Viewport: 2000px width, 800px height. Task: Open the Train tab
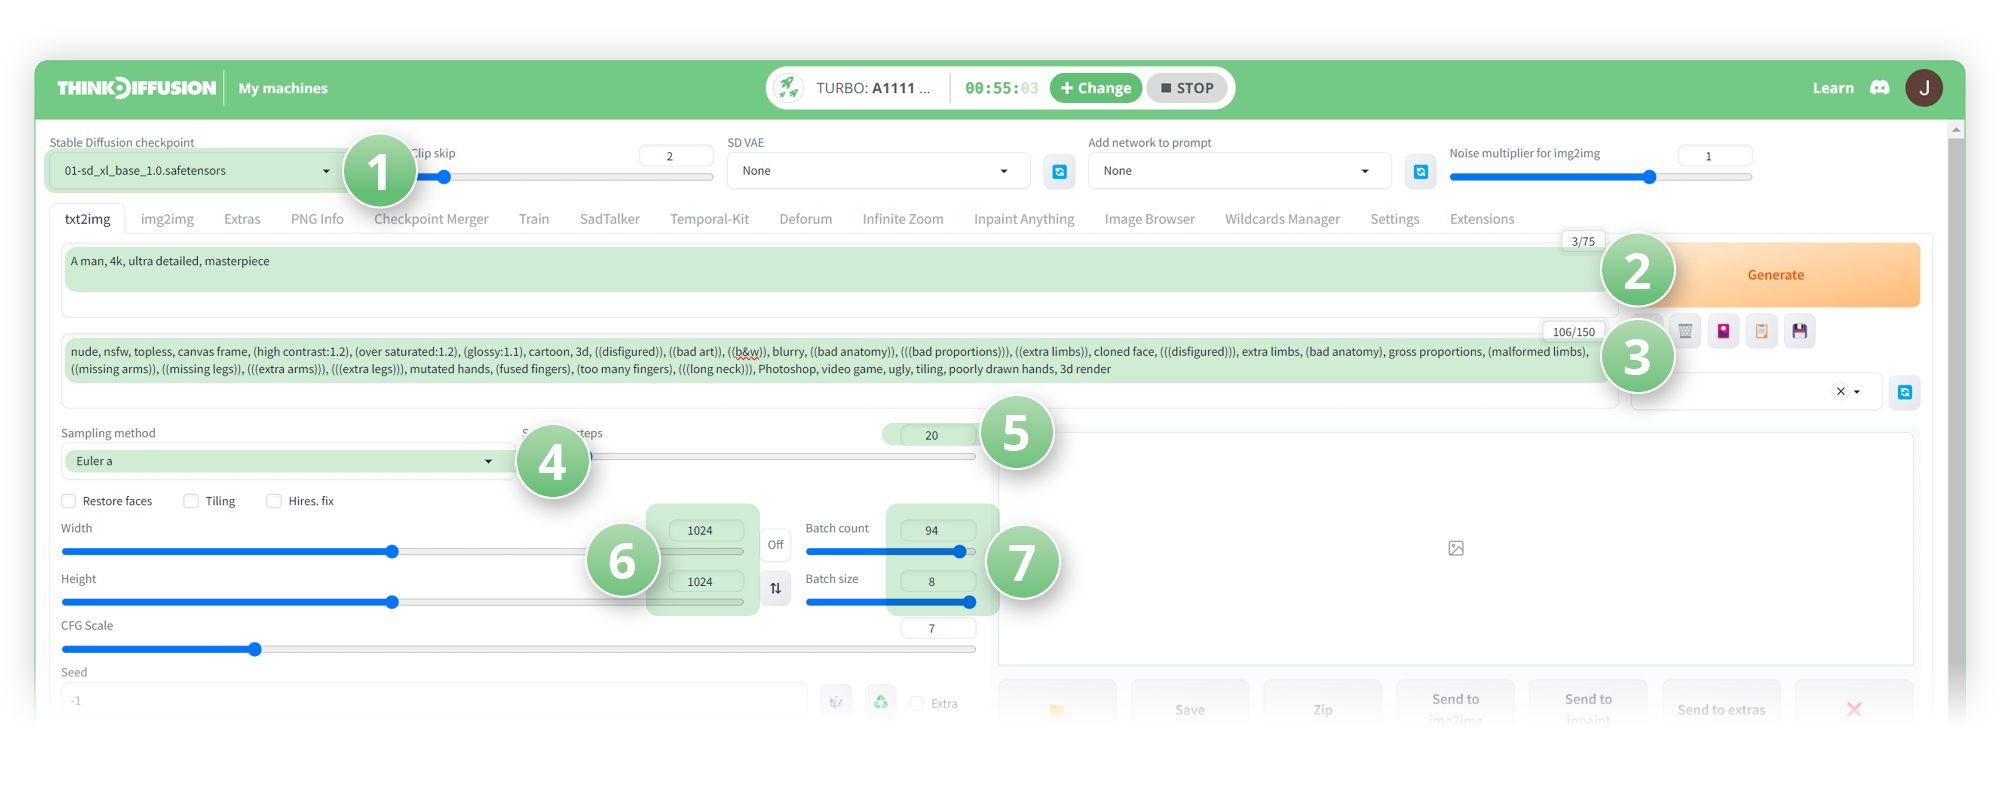click(x=534, y=219)
